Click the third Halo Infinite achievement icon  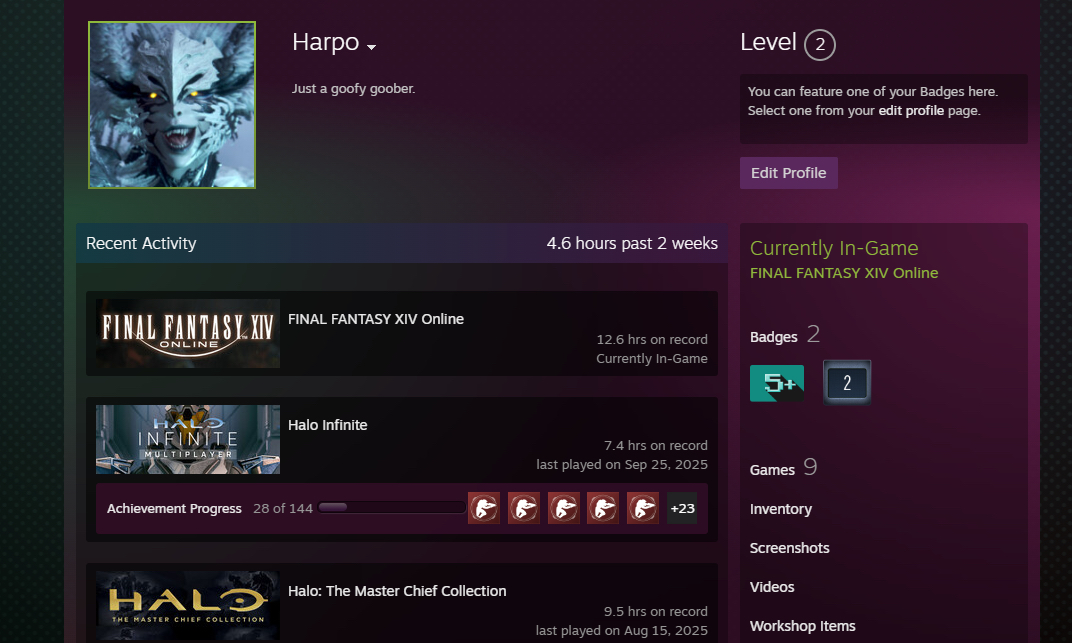point(563,508)
